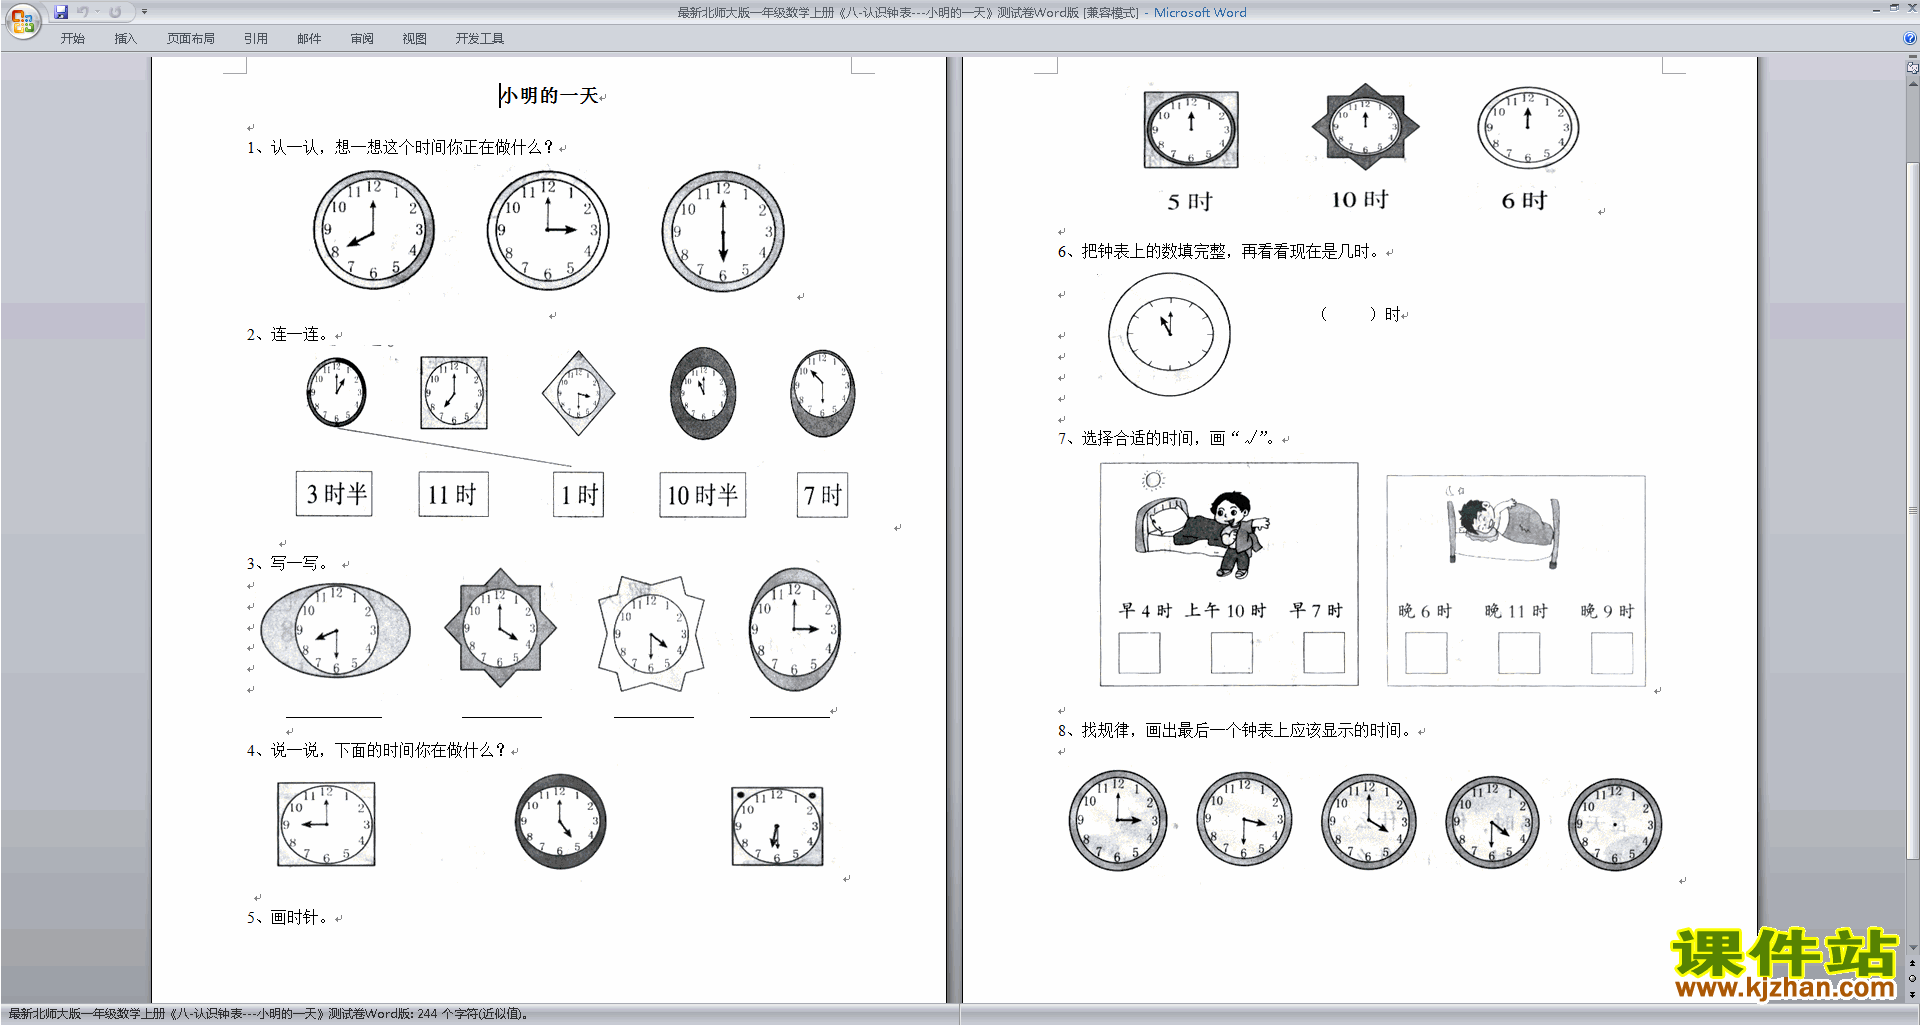Switch to the 引用 tab
The width and height of the screenshot is (1920, 1025).
(256, 38)
